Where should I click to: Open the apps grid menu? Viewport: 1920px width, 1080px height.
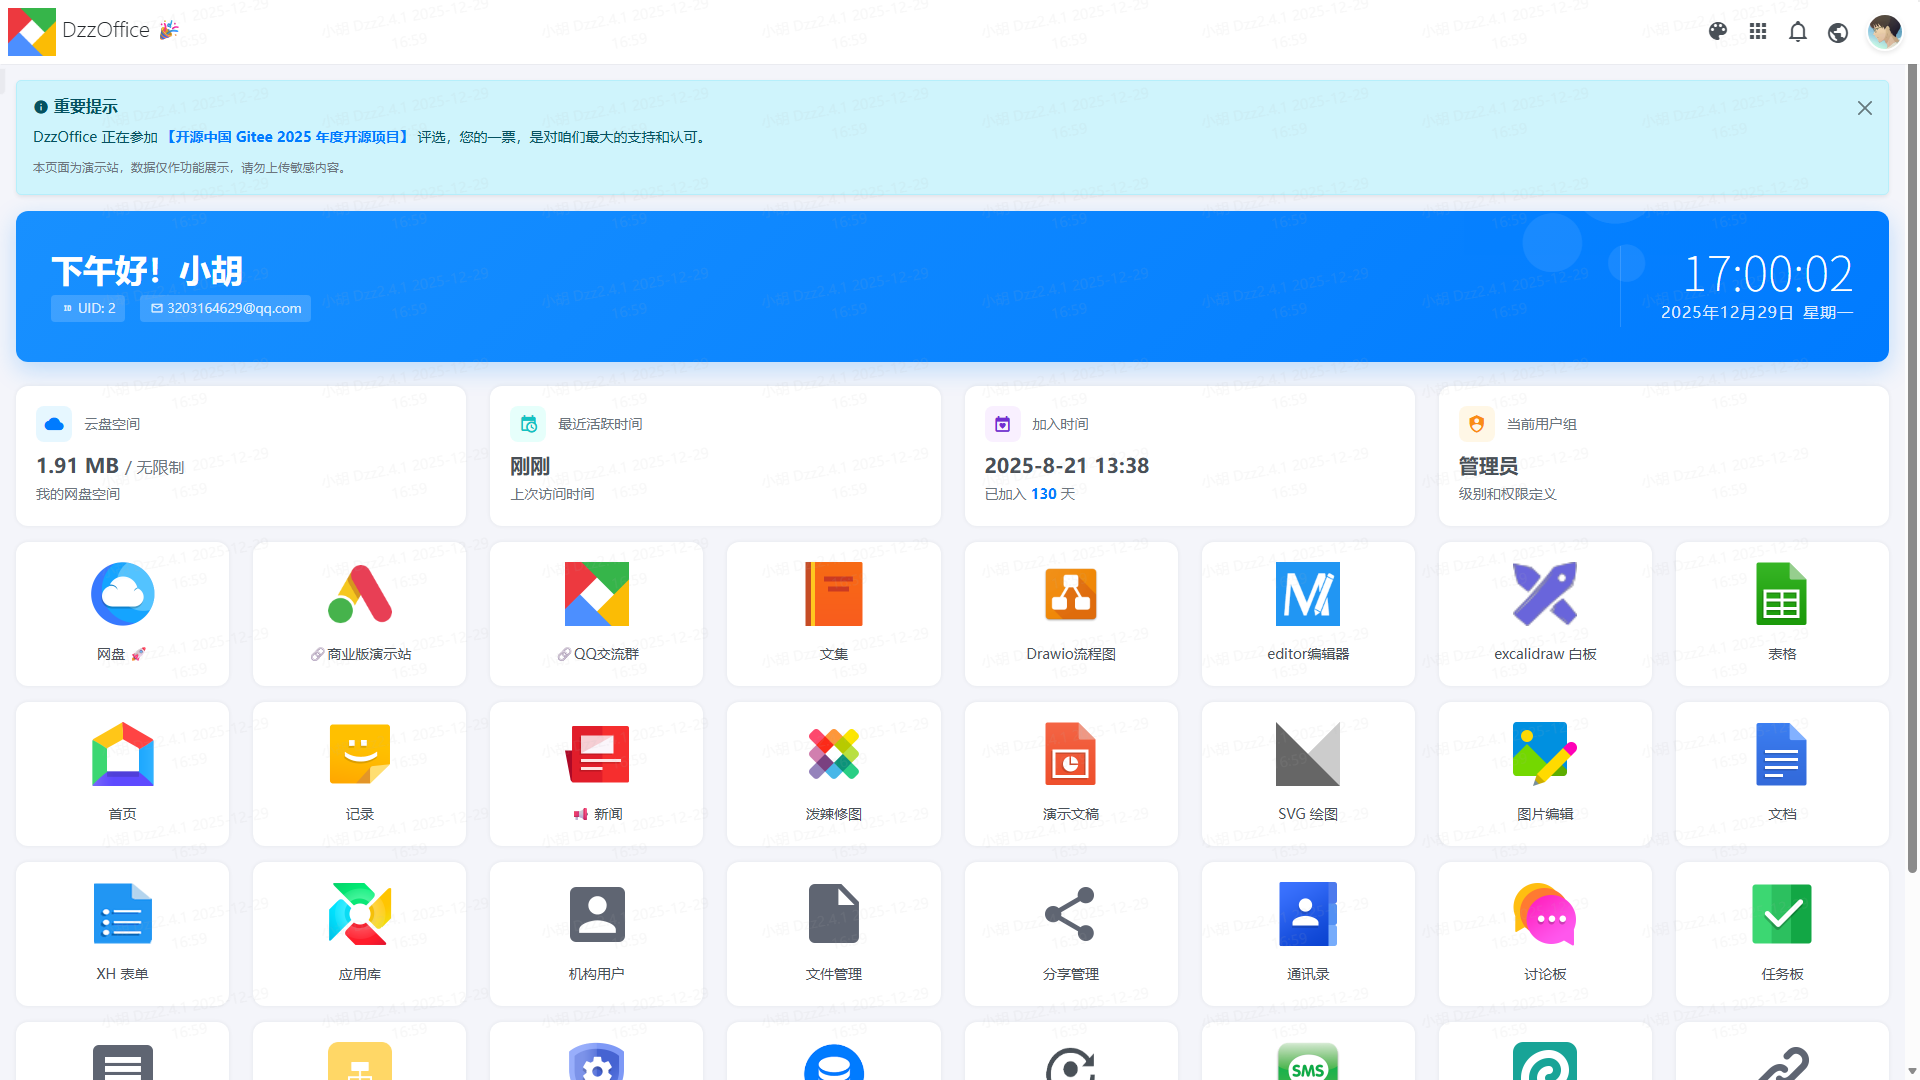(1758, 32)
